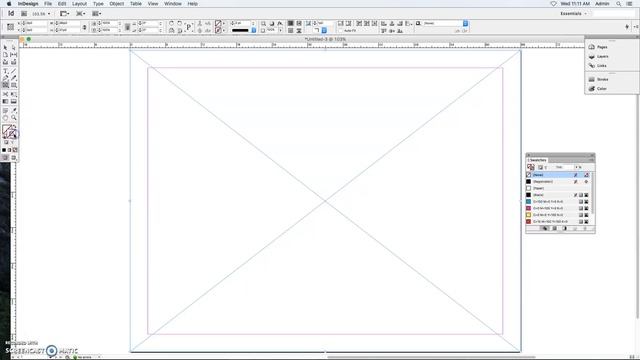Select the Rectangle Frame tool
Viewport: 640px width, 360px height.
click(5, 85)
